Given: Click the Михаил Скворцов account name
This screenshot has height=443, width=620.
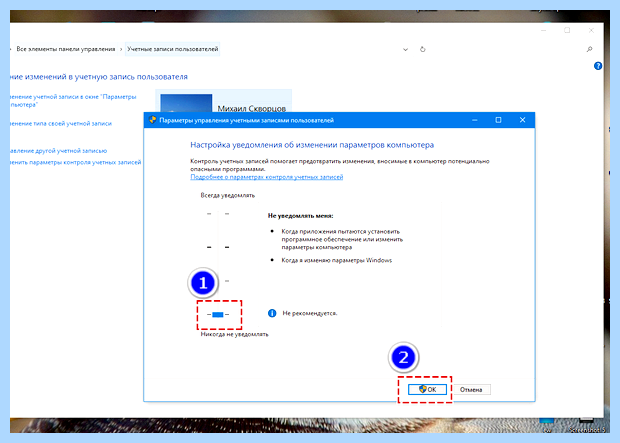Looking at the screenshot, I should 251,108.
